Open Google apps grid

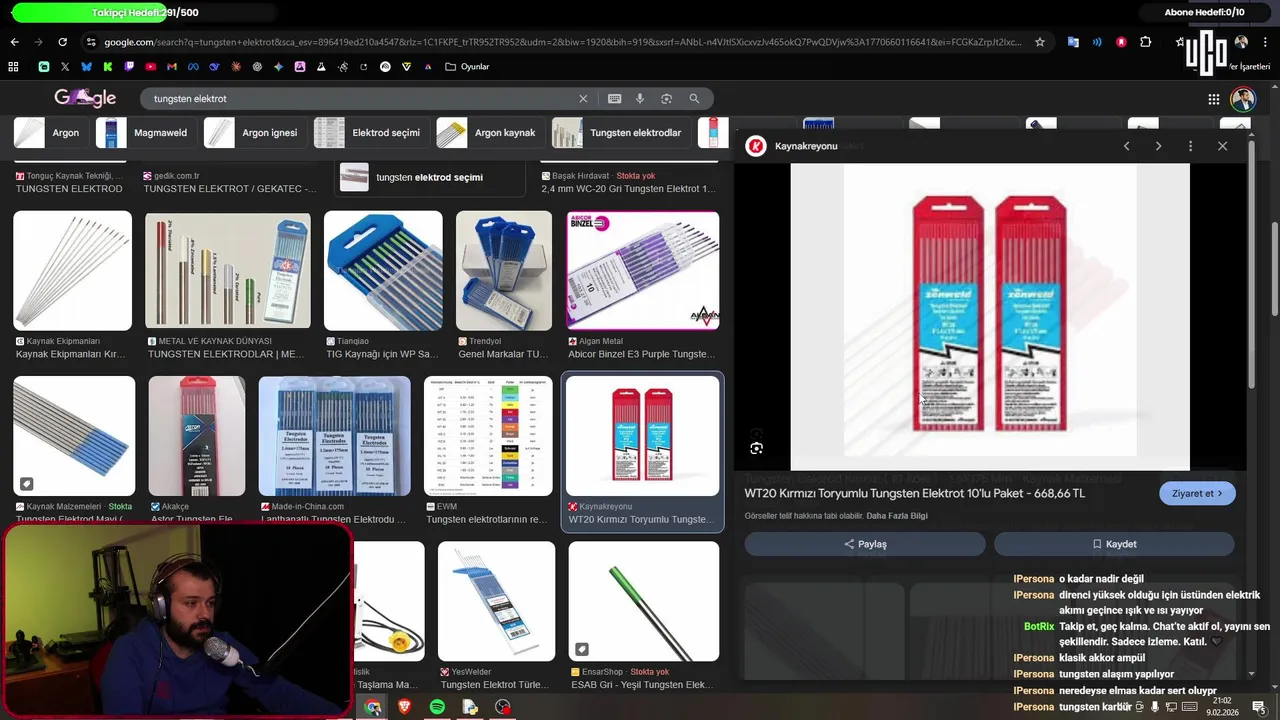[1214, 99]
